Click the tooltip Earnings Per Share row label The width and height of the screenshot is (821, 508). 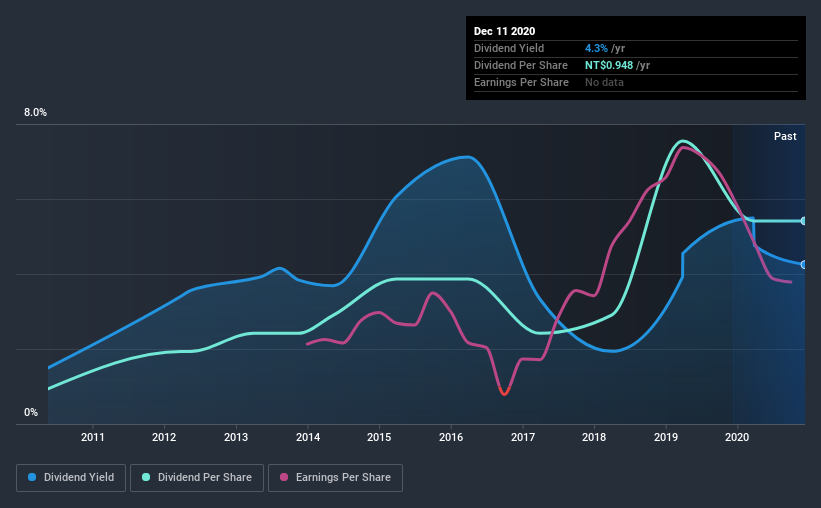tap(521, 82)
